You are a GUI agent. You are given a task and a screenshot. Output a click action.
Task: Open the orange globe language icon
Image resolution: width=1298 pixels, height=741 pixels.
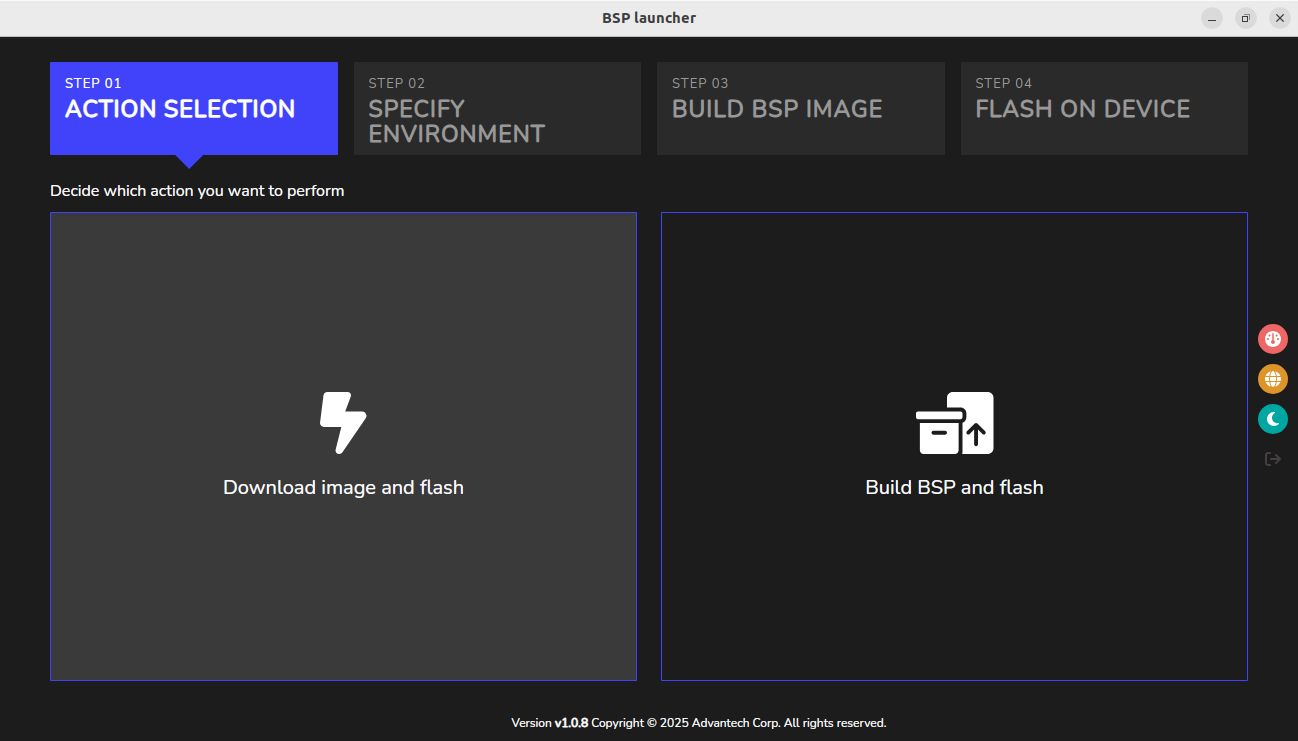(1272, 379)
